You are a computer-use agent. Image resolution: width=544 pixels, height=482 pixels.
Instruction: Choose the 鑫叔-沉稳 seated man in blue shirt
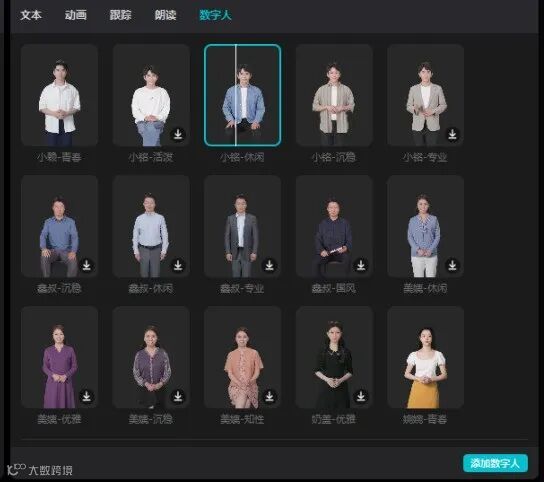tap(59, 226)
